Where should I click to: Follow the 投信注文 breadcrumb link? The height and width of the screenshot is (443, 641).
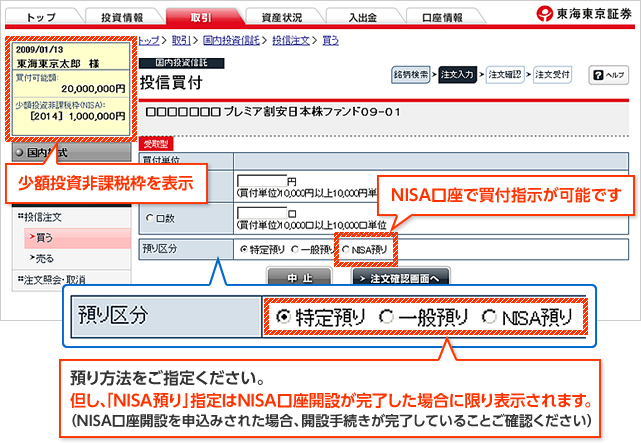(291, 40)
